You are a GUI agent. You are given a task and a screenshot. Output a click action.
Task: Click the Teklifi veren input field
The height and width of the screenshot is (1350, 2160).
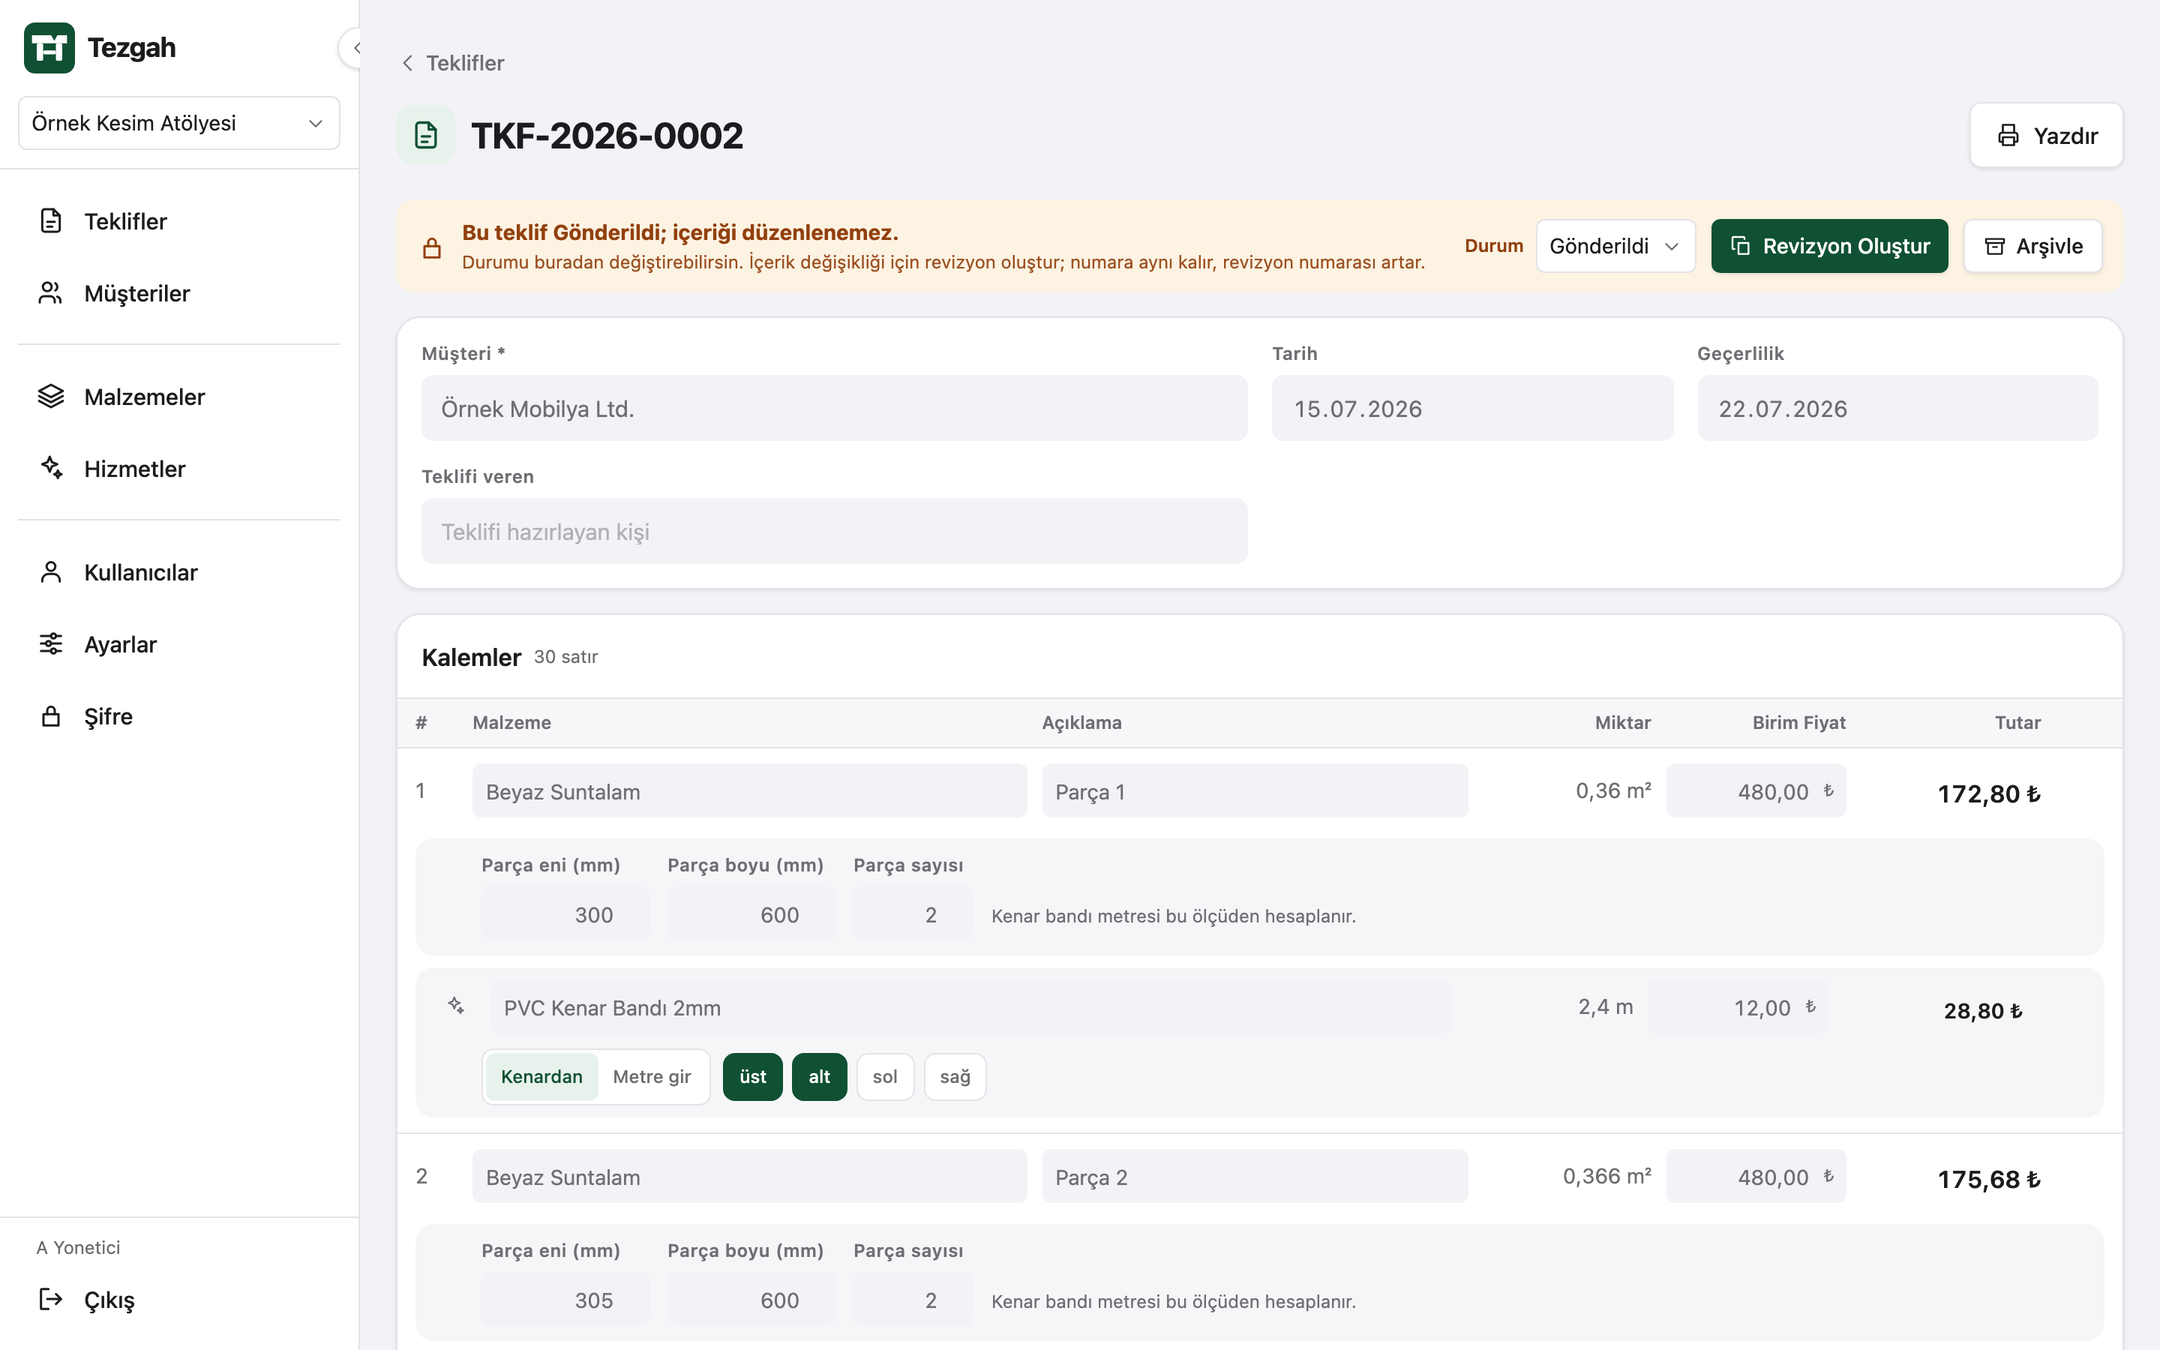point(834,531)
